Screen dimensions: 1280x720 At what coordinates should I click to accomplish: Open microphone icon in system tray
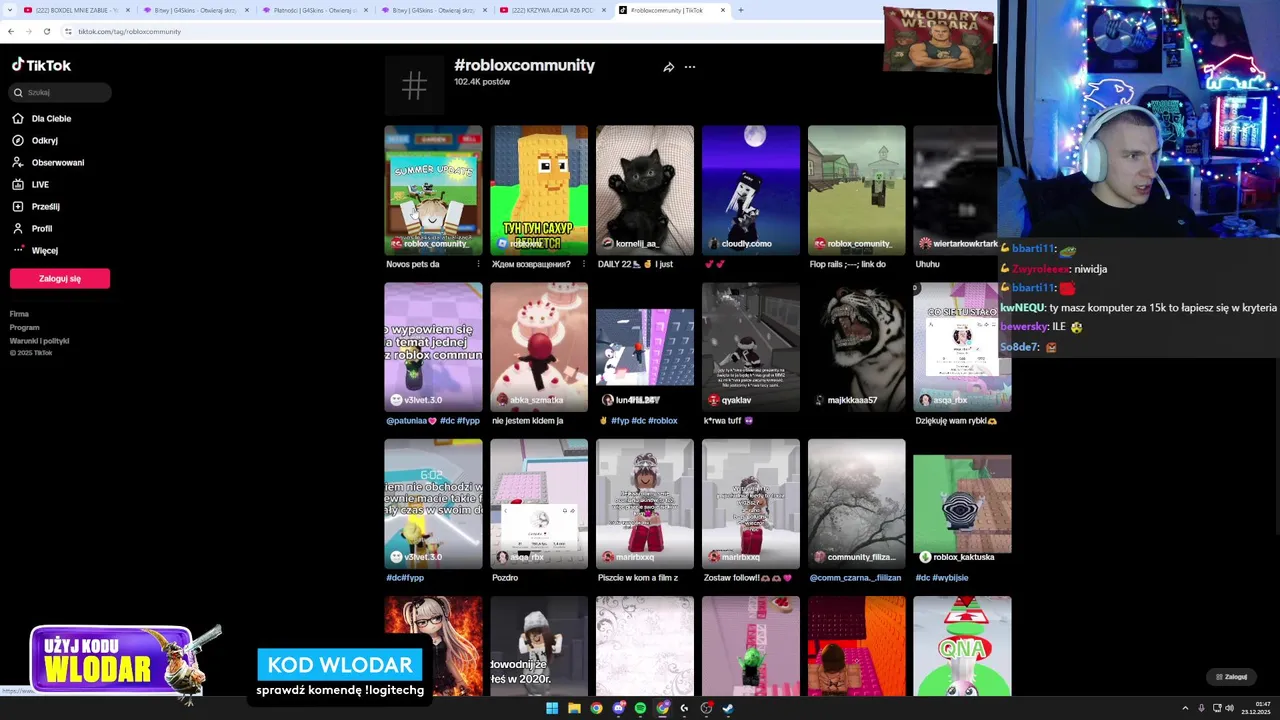1201,708
